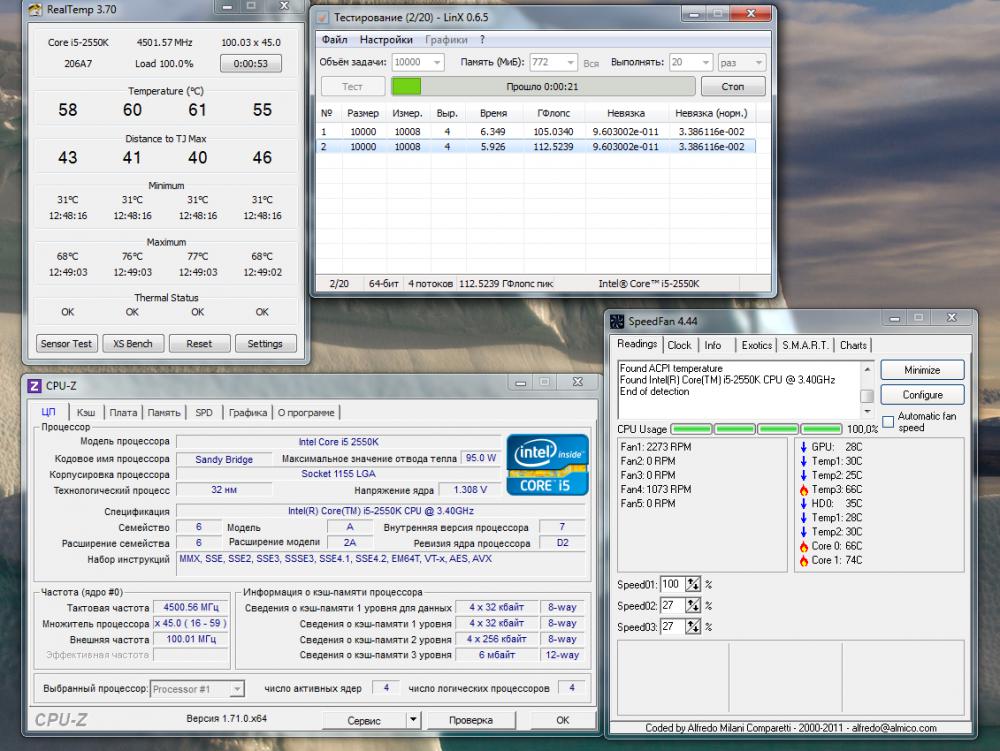The image size is (1000, 751).
Task: Click the LinX test progress bar
Action: 543,86
